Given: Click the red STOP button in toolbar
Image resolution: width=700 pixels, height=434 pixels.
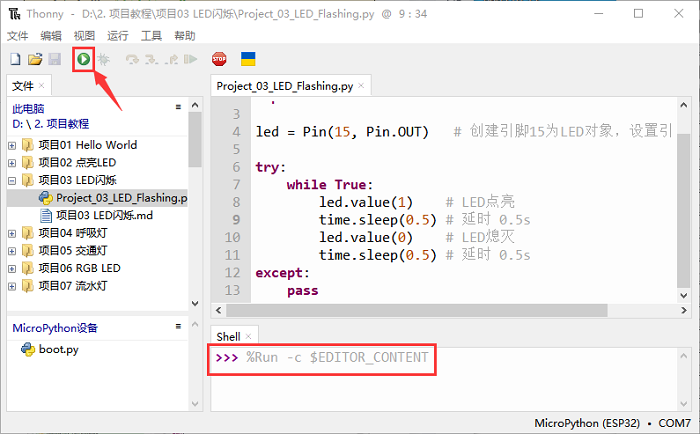Looking at the screenshot, I should [219, 60].
